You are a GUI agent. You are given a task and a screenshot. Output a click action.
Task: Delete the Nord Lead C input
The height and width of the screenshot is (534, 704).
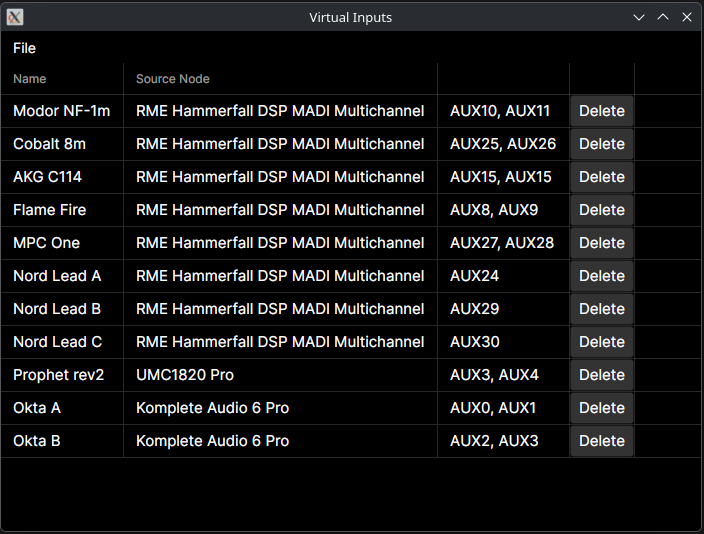602,342
